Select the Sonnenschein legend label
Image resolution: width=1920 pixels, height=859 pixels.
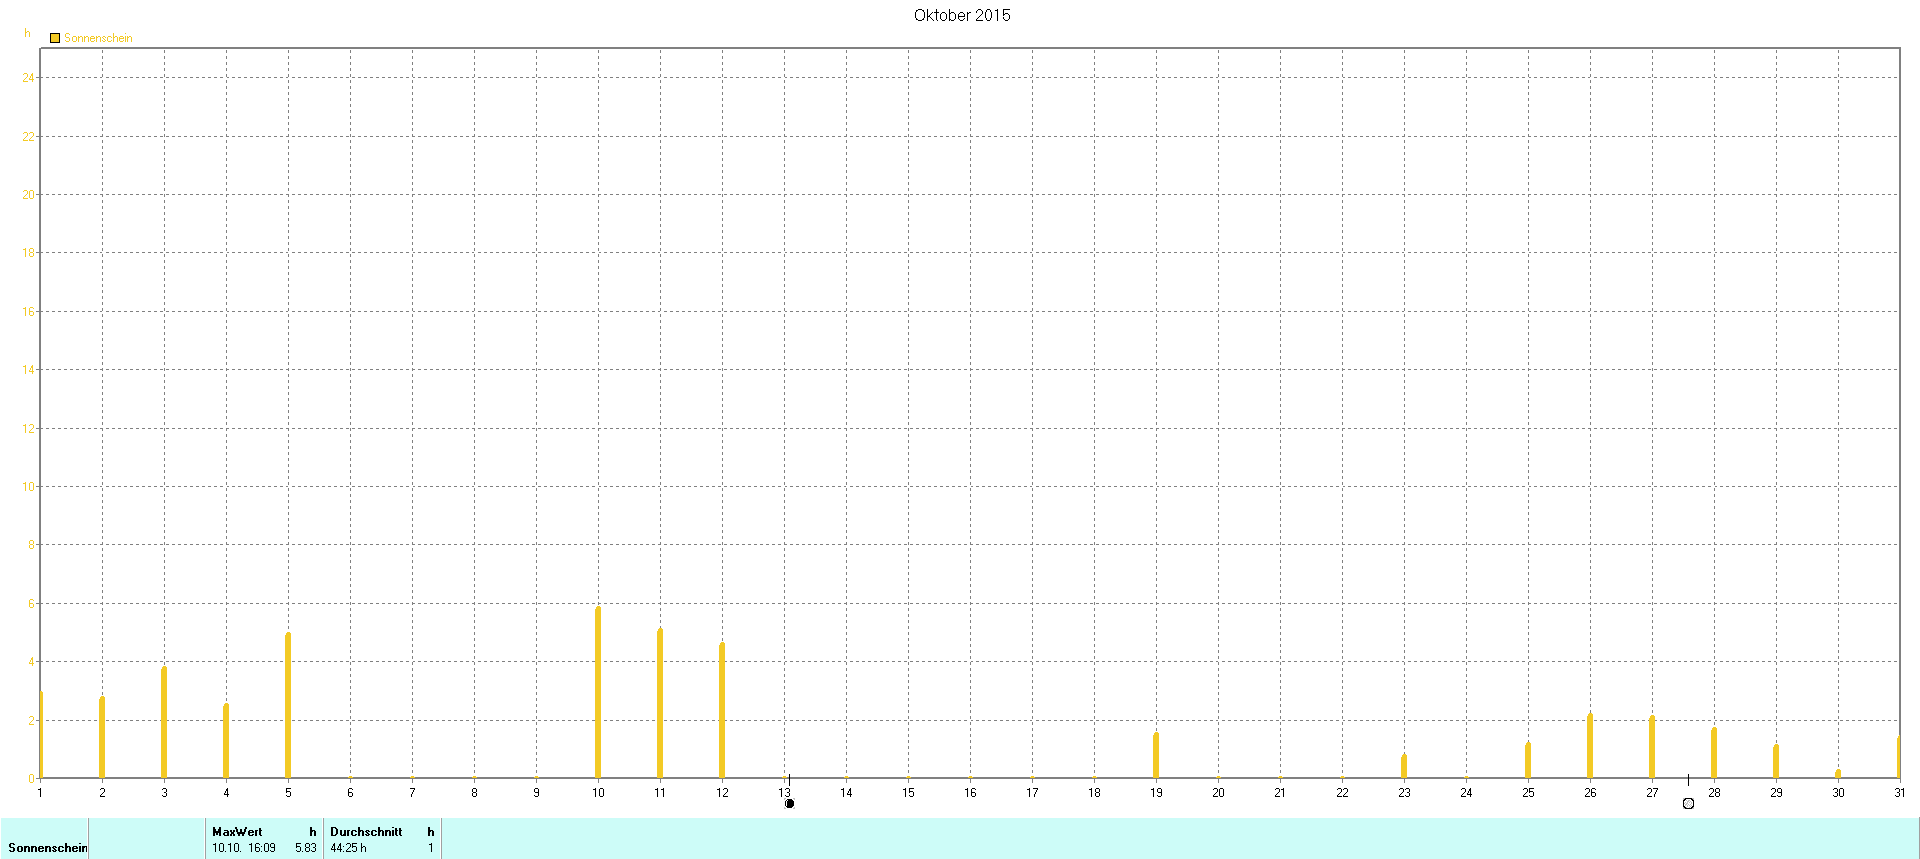pos(98,38)
